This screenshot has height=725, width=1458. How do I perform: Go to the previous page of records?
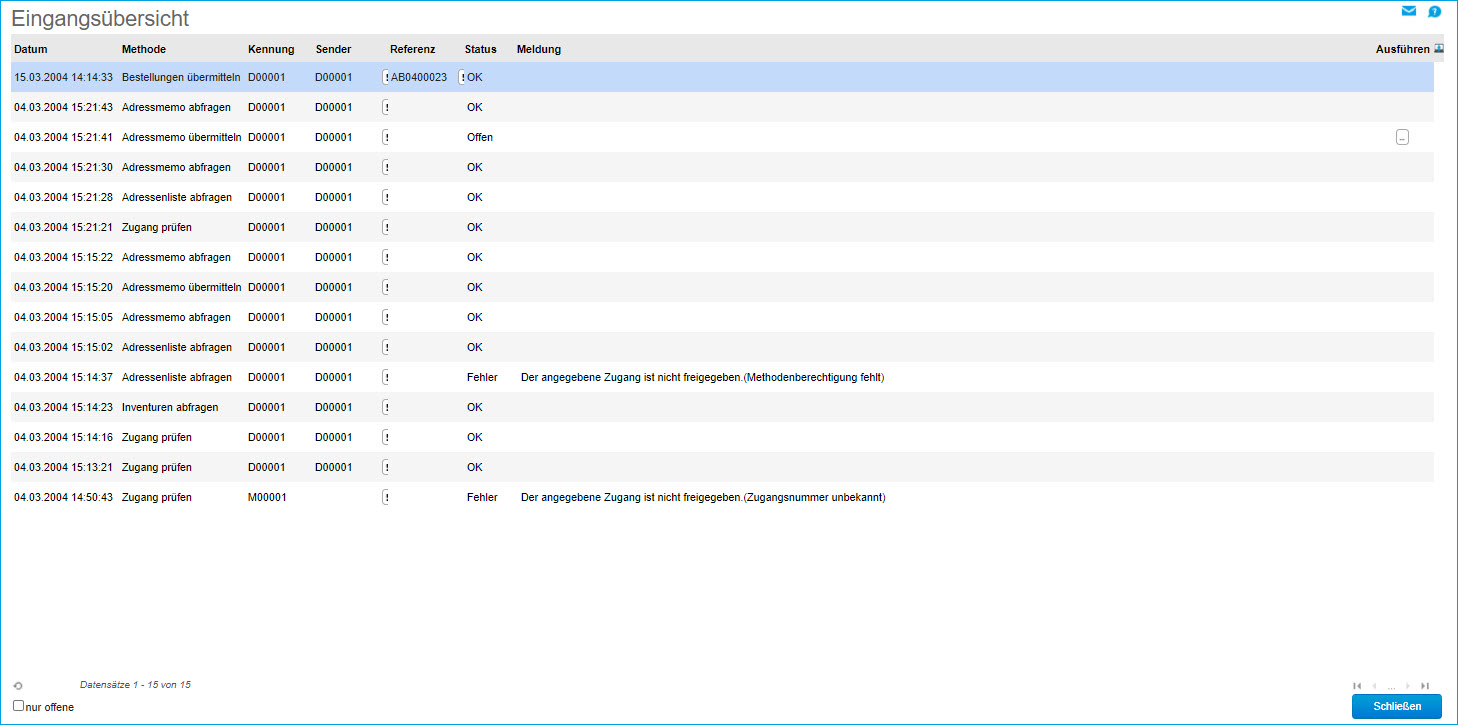point(1374,686)
